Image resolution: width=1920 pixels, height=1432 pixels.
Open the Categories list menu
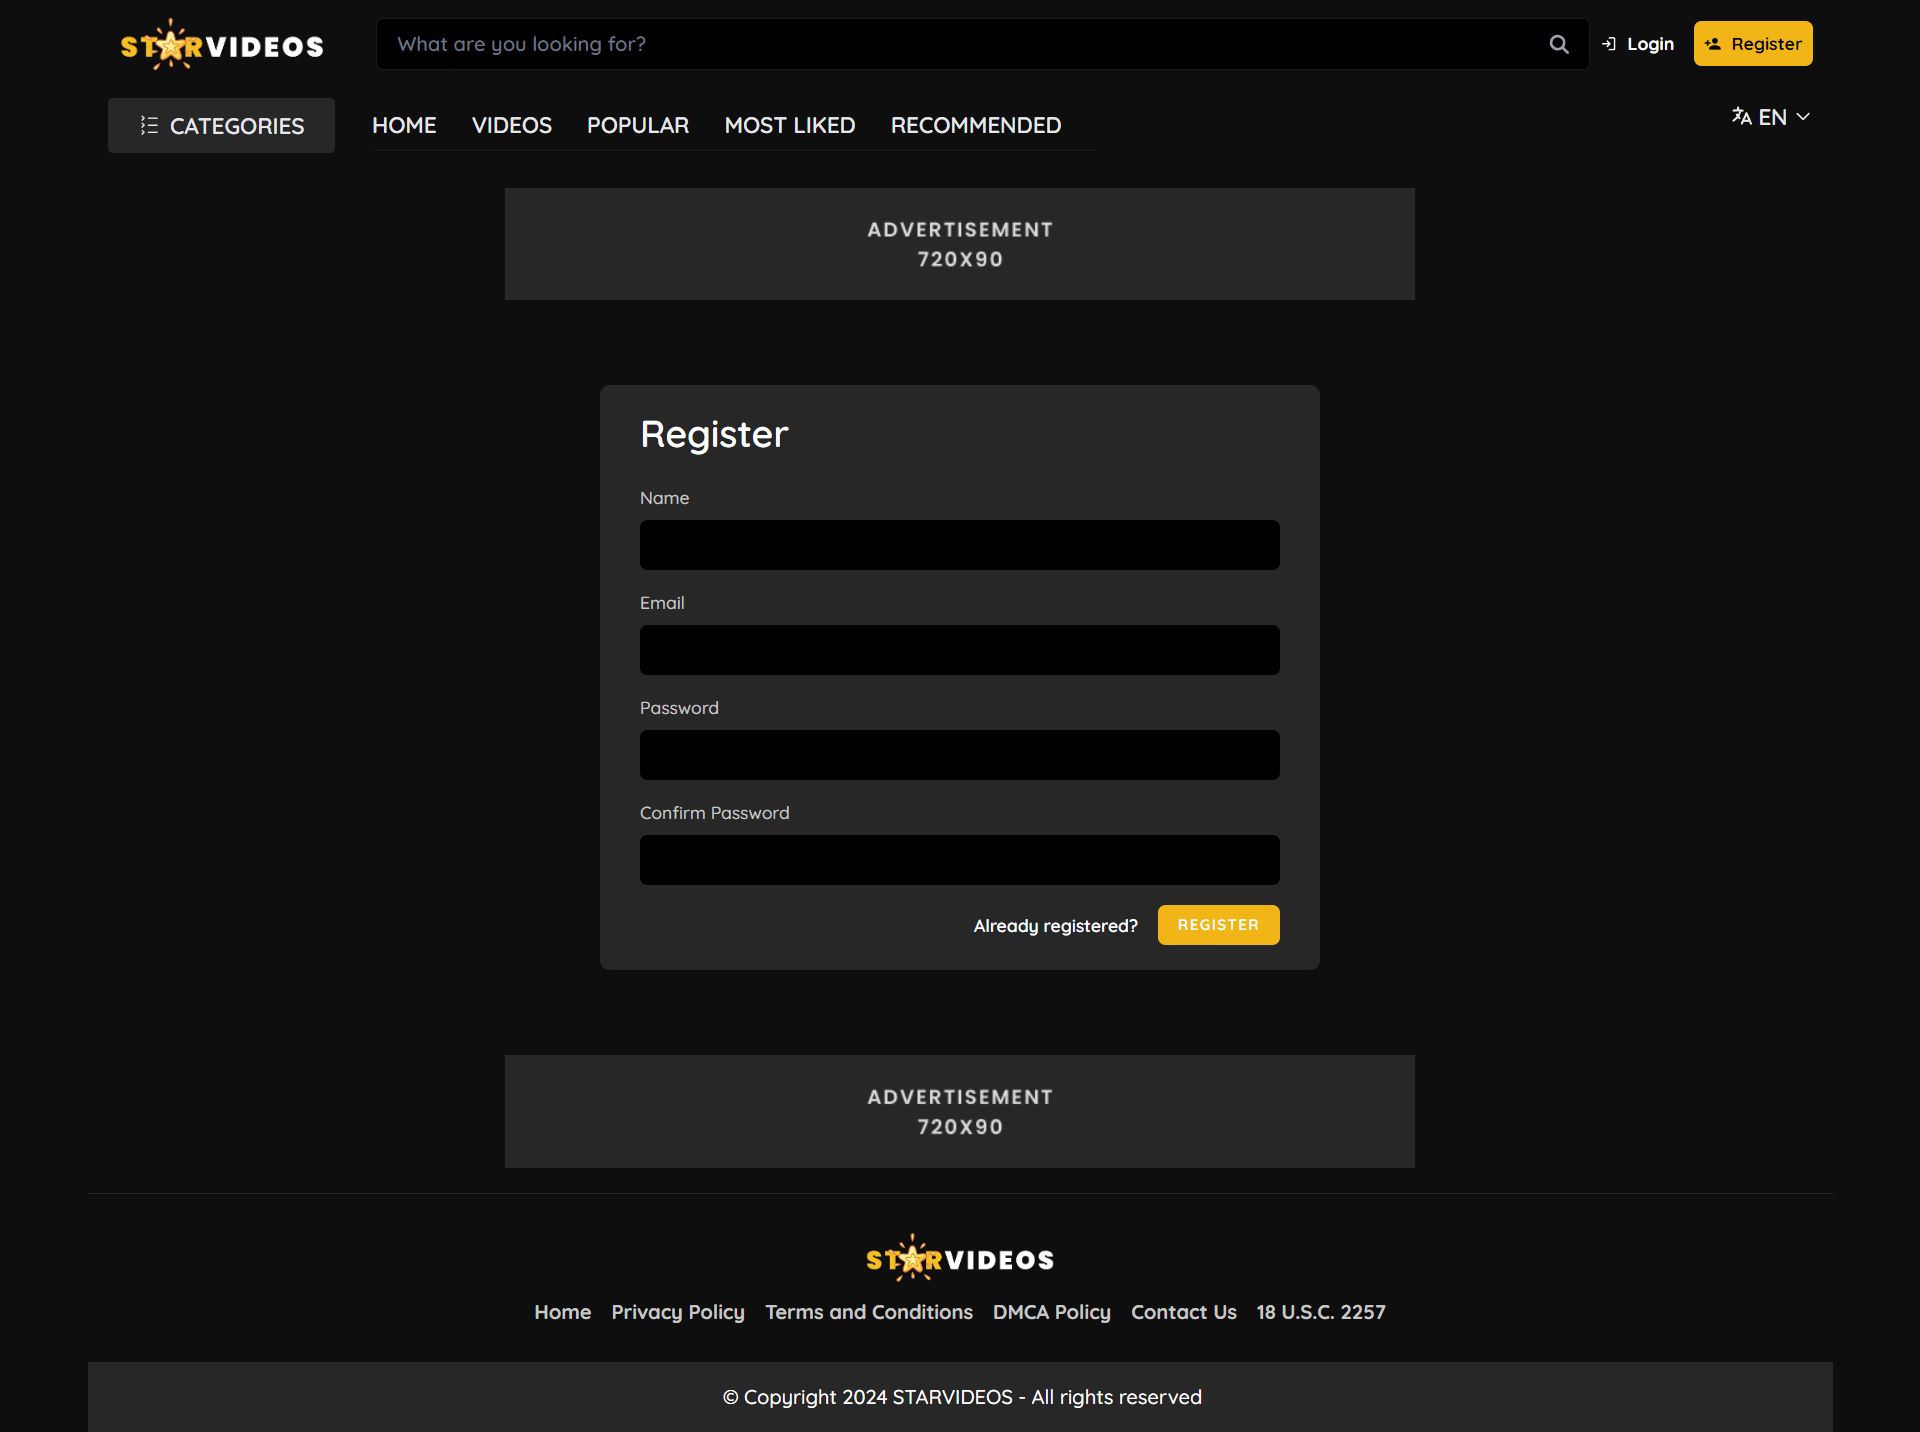pos(221,126)
